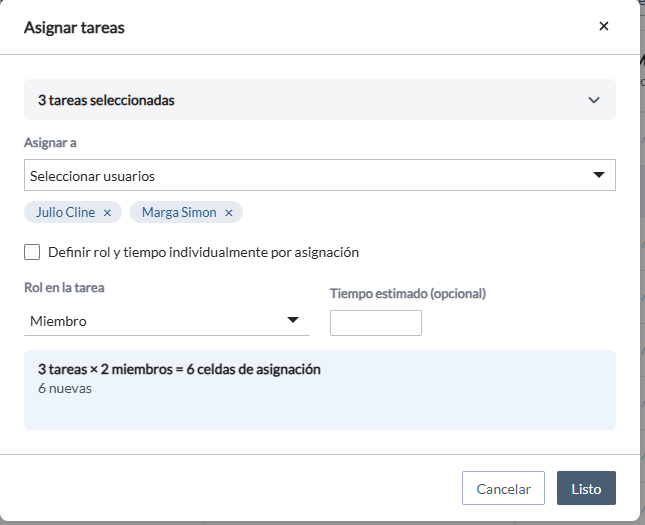This screenshot has height=525, width=645.
Task: Click the Asignar tareas dialog title
Action: (74, 28)
